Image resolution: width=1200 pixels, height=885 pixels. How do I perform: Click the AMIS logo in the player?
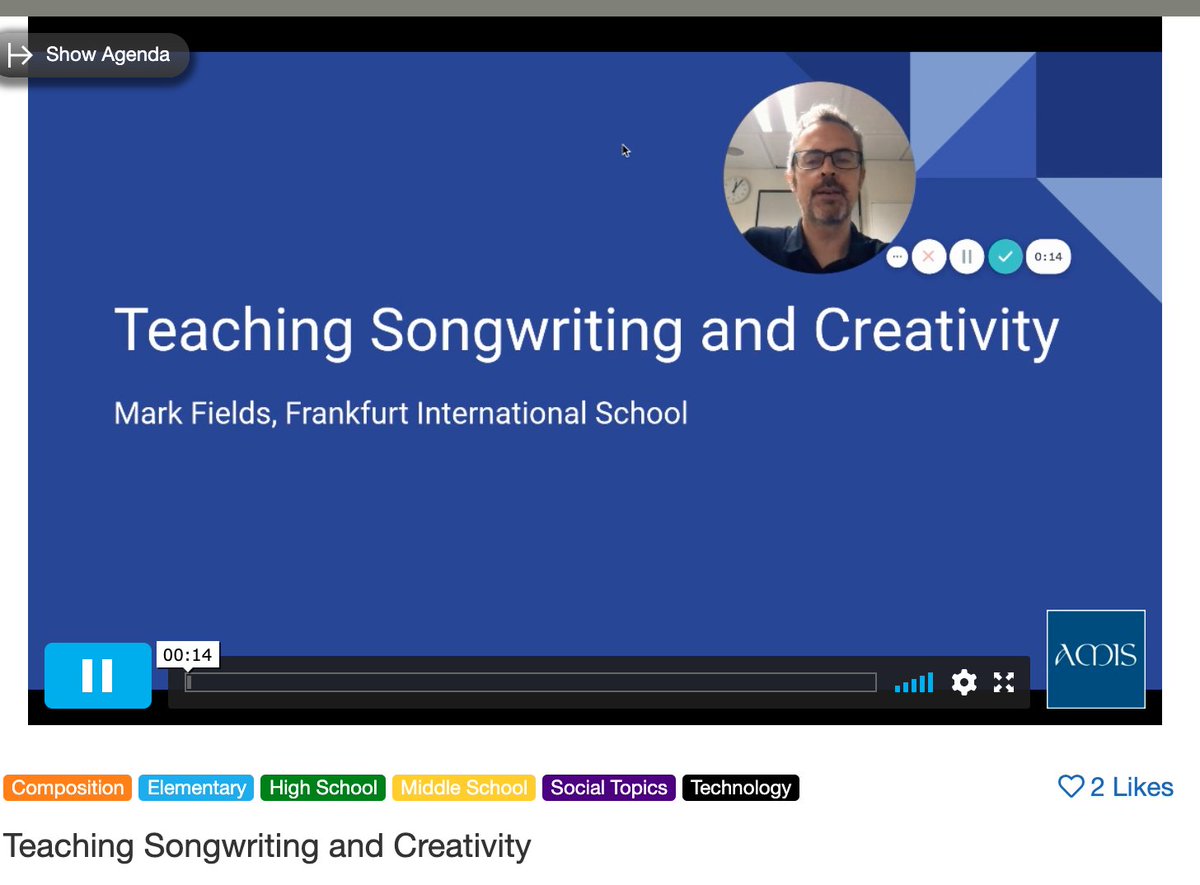(x=1096, y=659)
